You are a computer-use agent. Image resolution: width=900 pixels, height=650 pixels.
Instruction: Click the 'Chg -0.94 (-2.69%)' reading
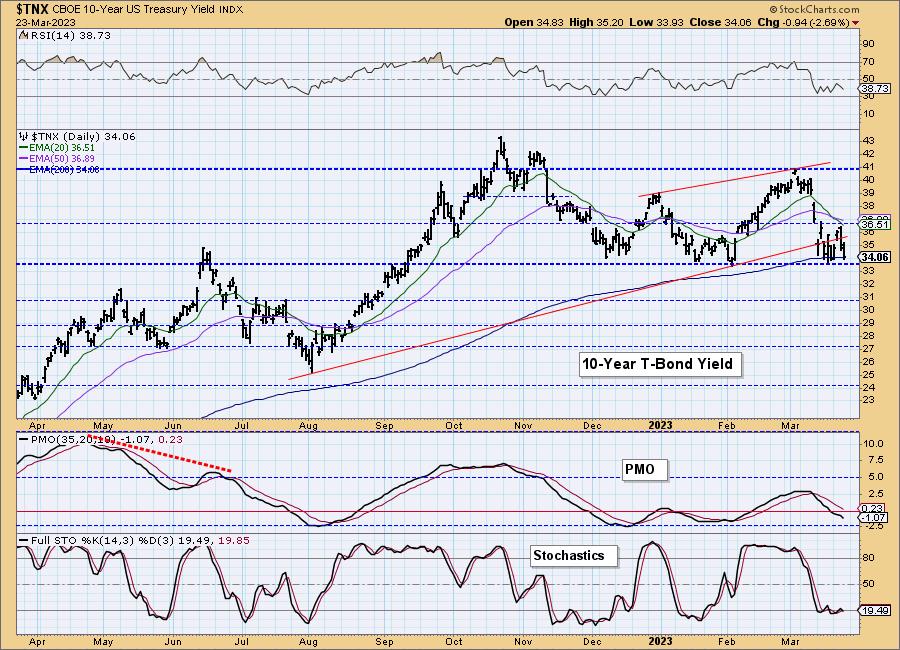tap(804, 22)
